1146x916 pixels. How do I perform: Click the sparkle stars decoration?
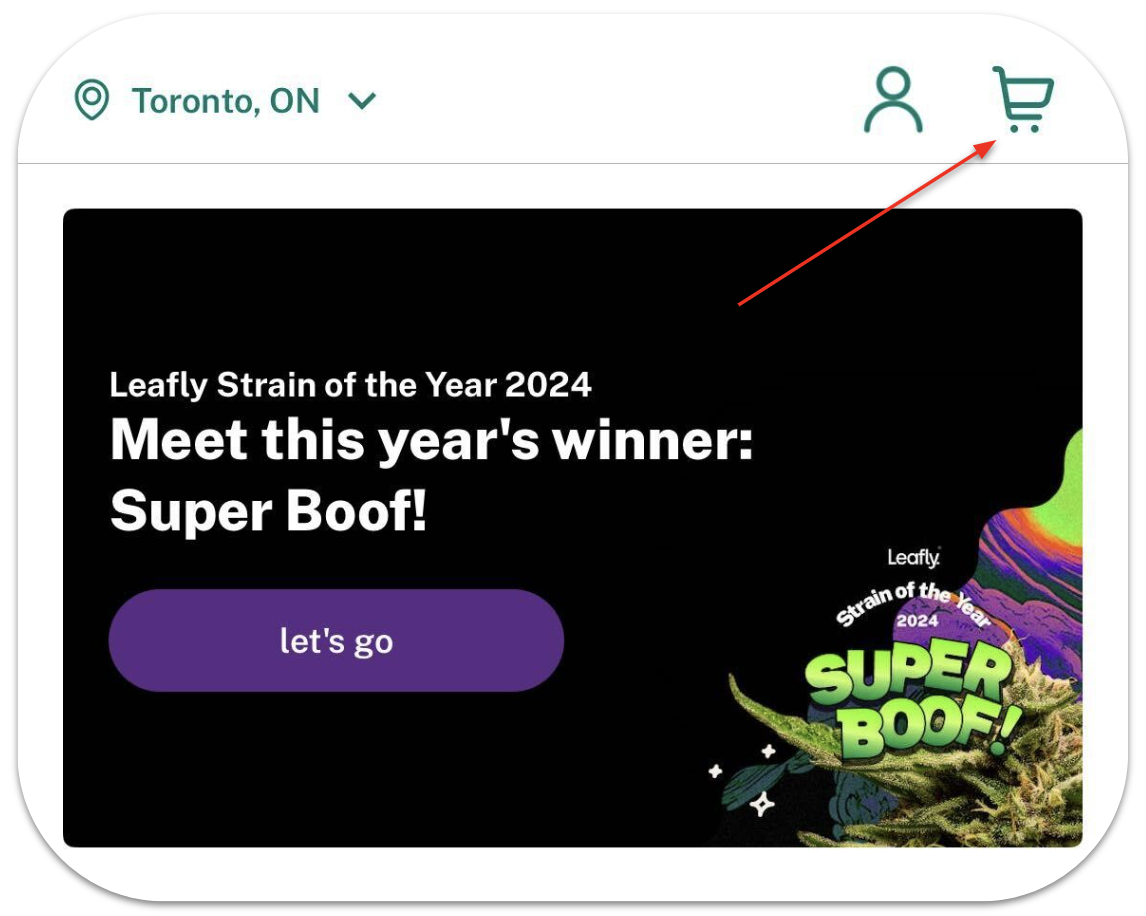[747, 781]
